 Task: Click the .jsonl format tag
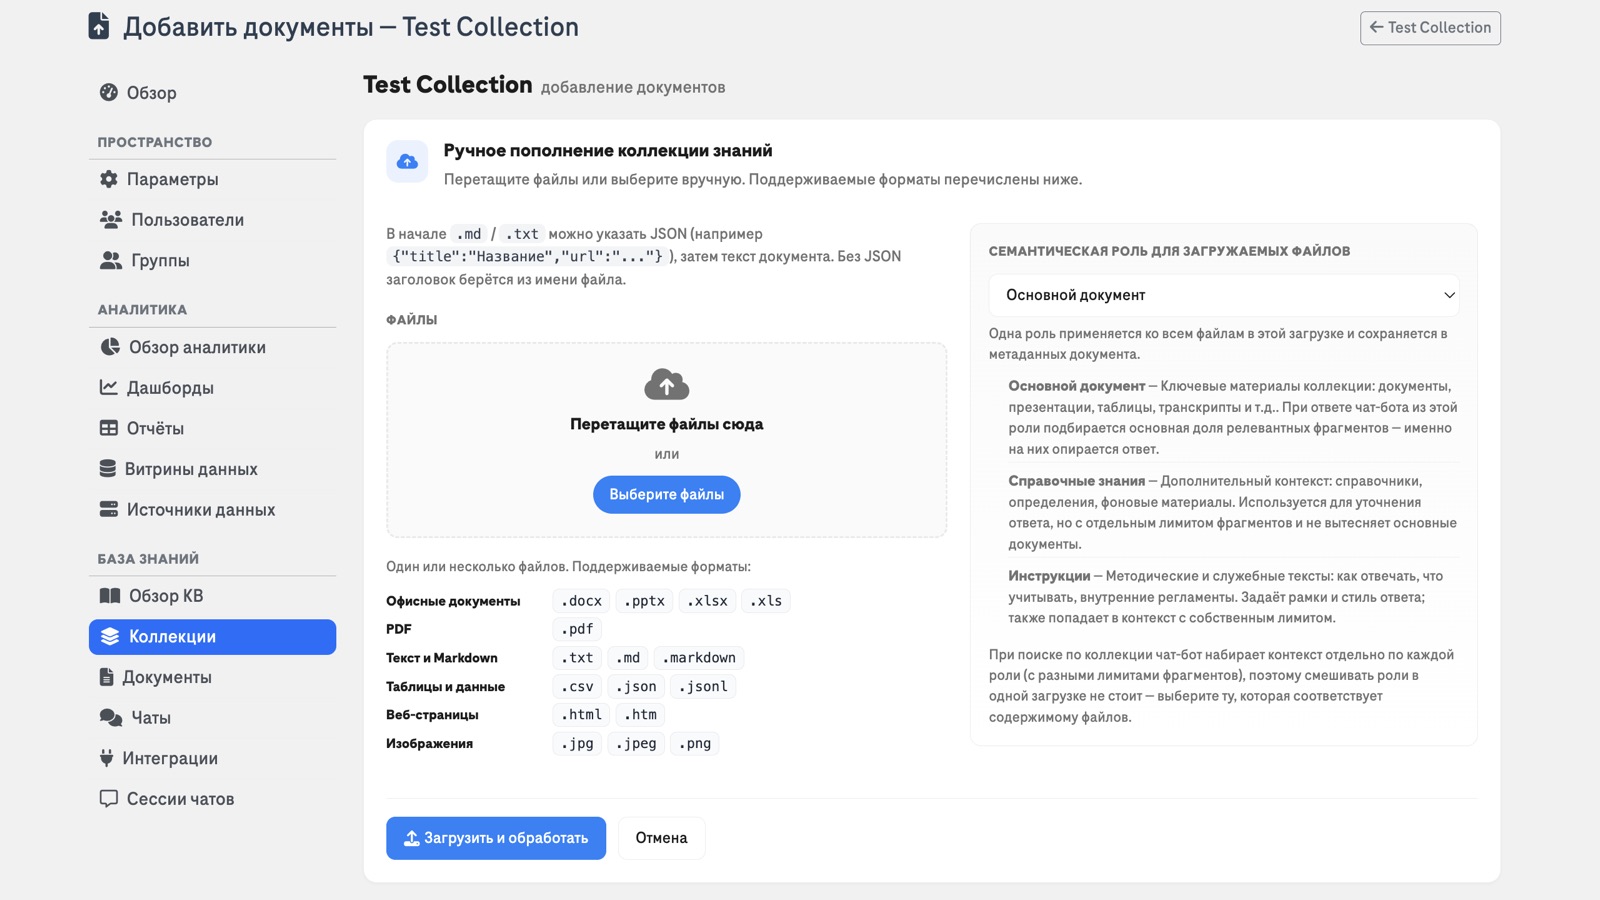[x=703, y=687]
